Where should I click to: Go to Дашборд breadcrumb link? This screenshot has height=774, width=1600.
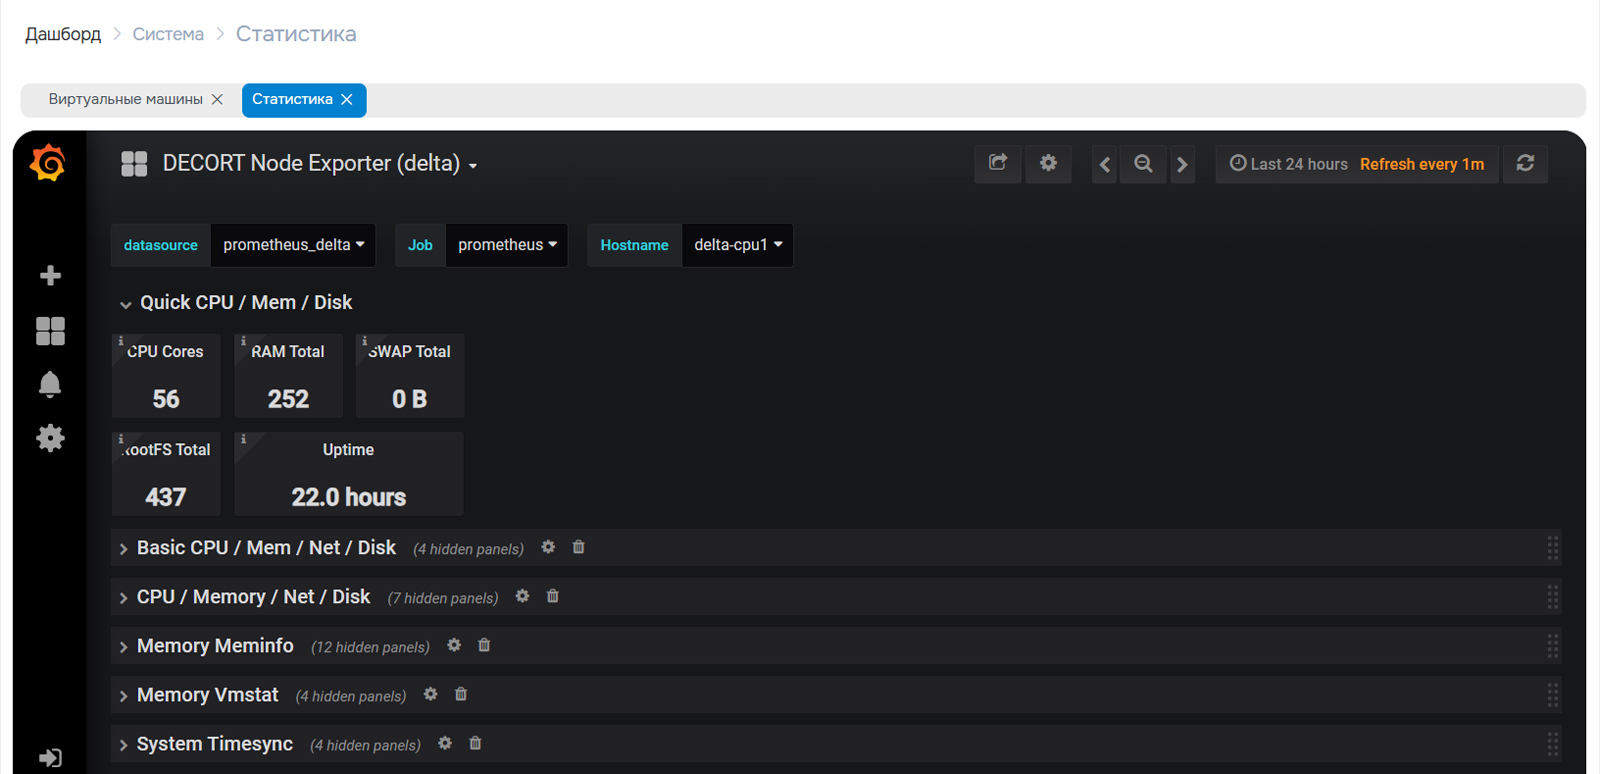63,34
